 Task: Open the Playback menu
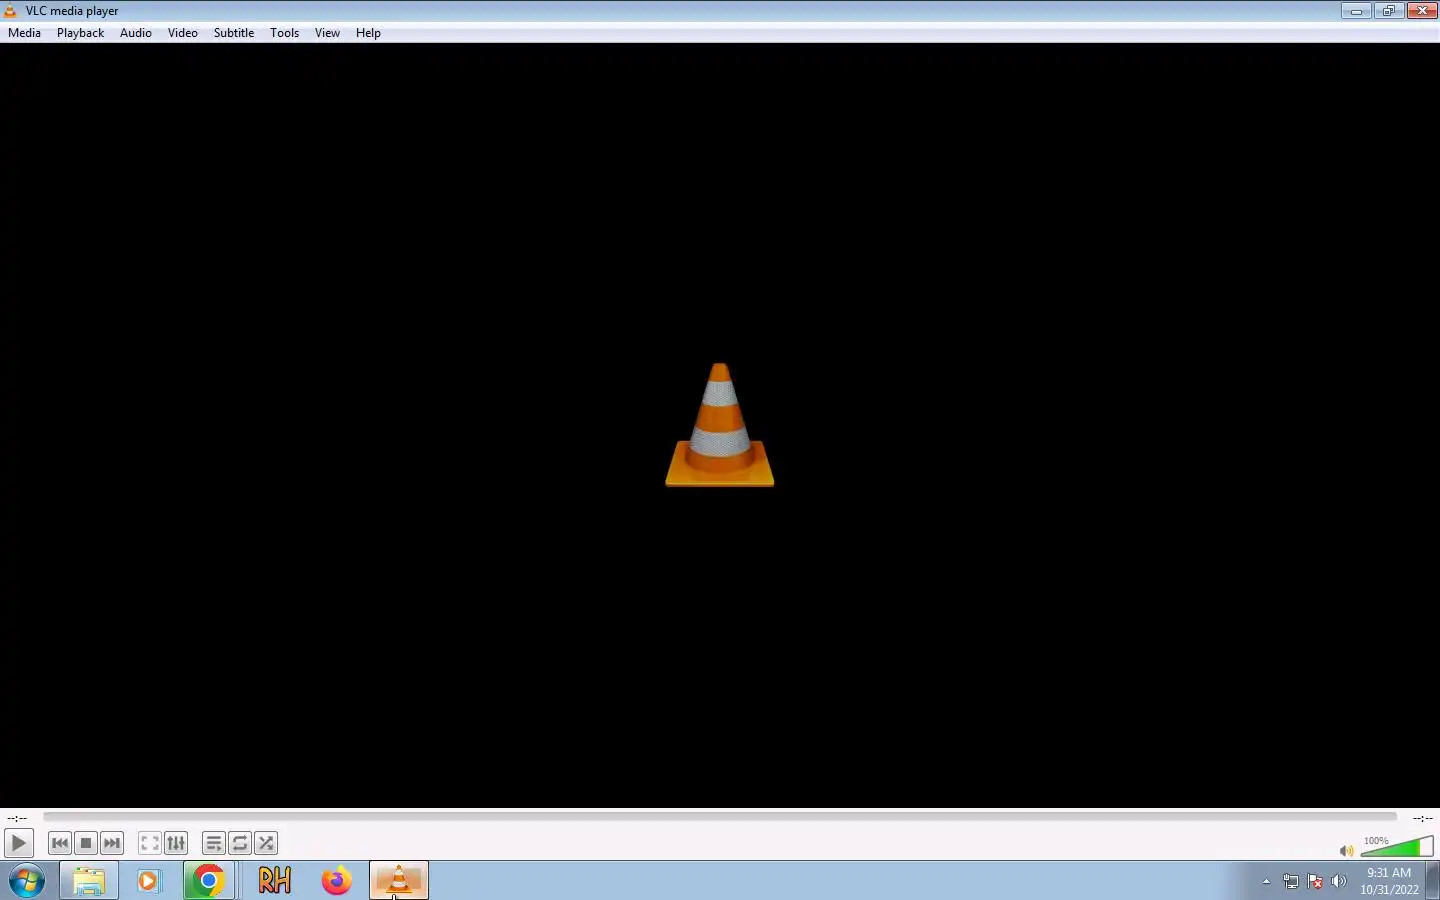(x=80, y=33)
